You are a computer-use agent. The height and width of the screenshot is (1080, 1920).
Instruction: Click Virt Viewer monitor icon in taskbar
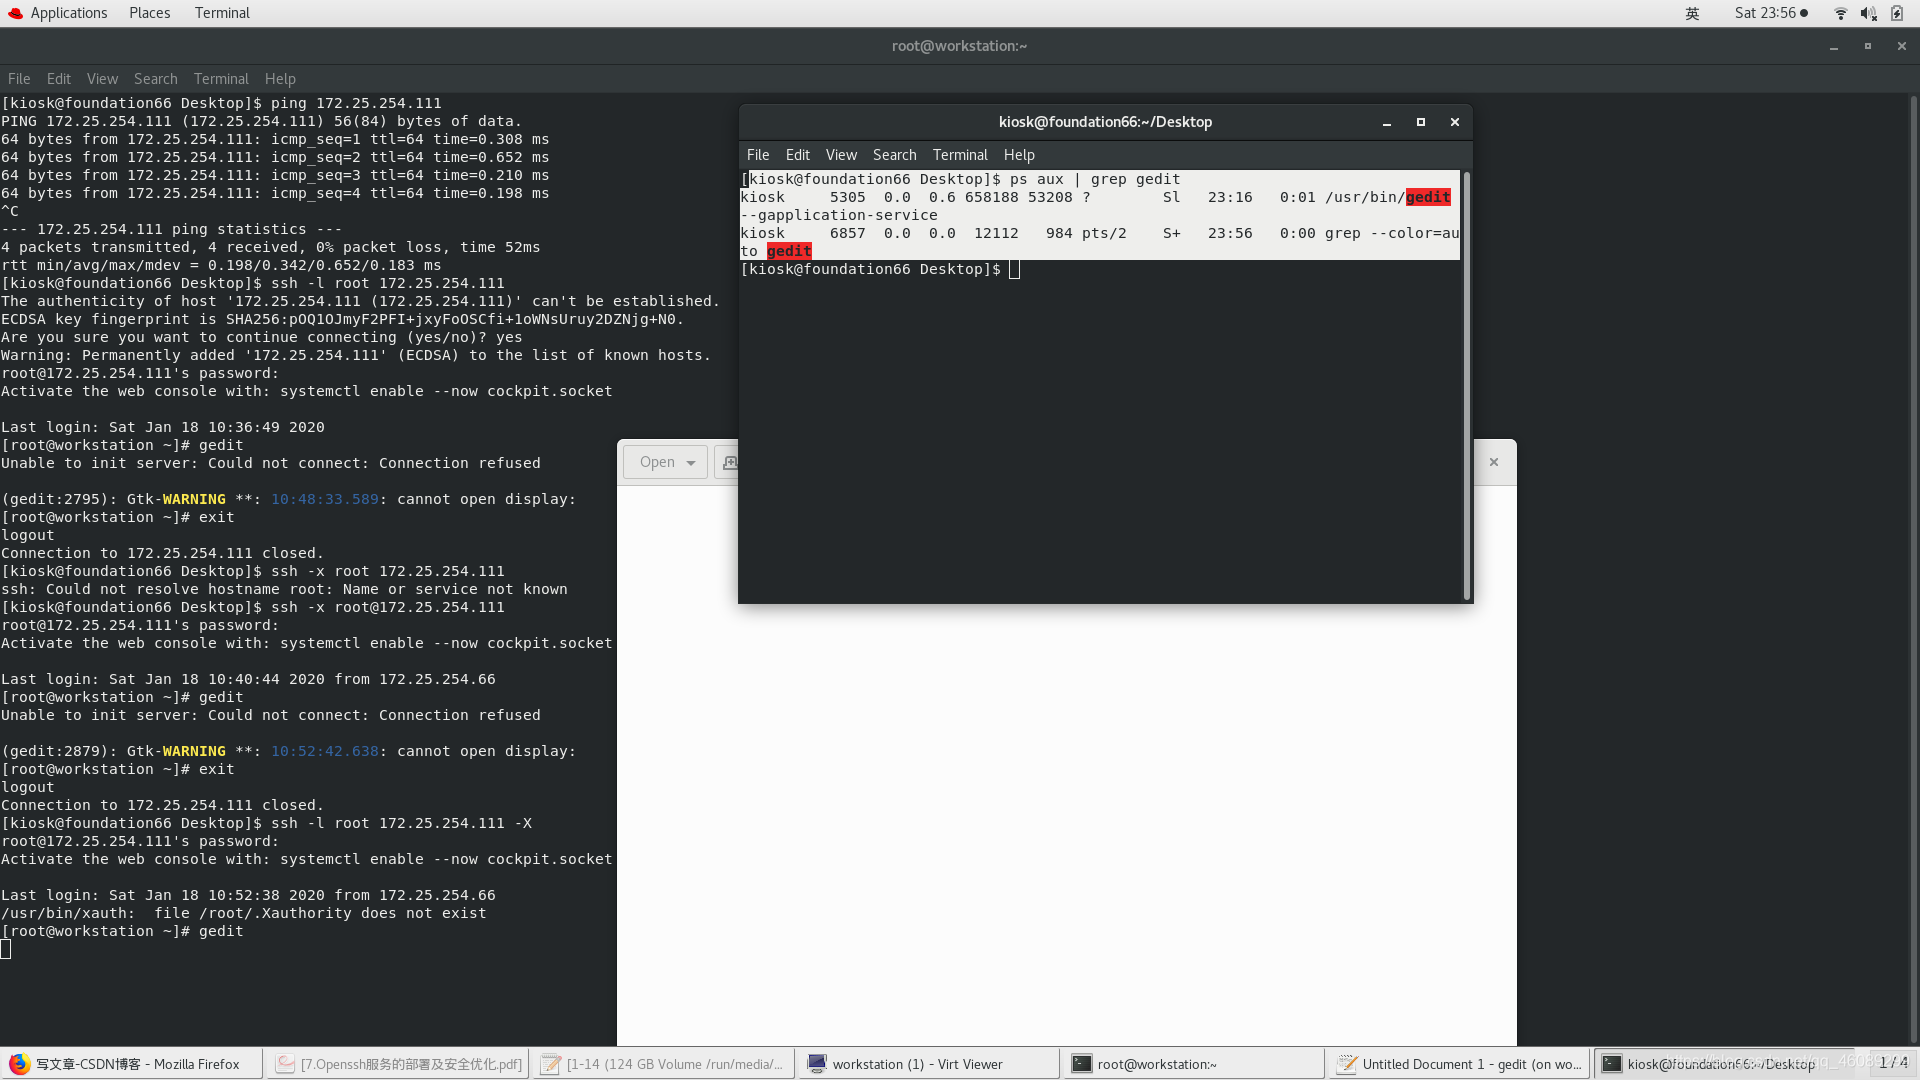click(x=817, y=1064)
